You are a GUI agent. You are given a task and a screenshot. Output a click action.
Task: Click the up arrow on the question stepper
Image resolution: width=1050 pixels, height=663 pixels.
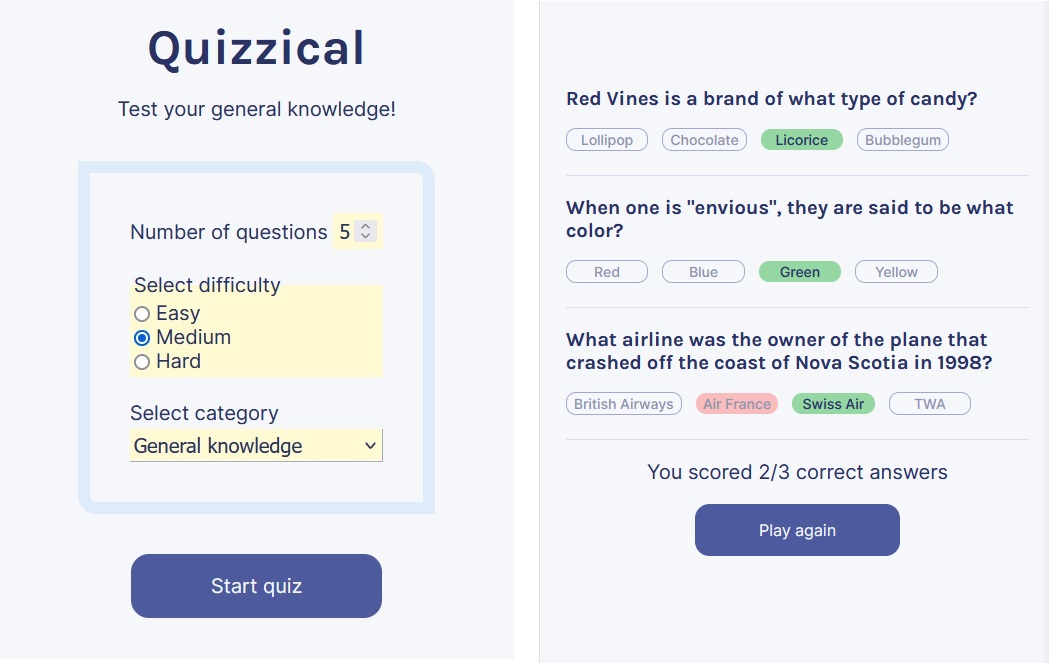(367, 225)
